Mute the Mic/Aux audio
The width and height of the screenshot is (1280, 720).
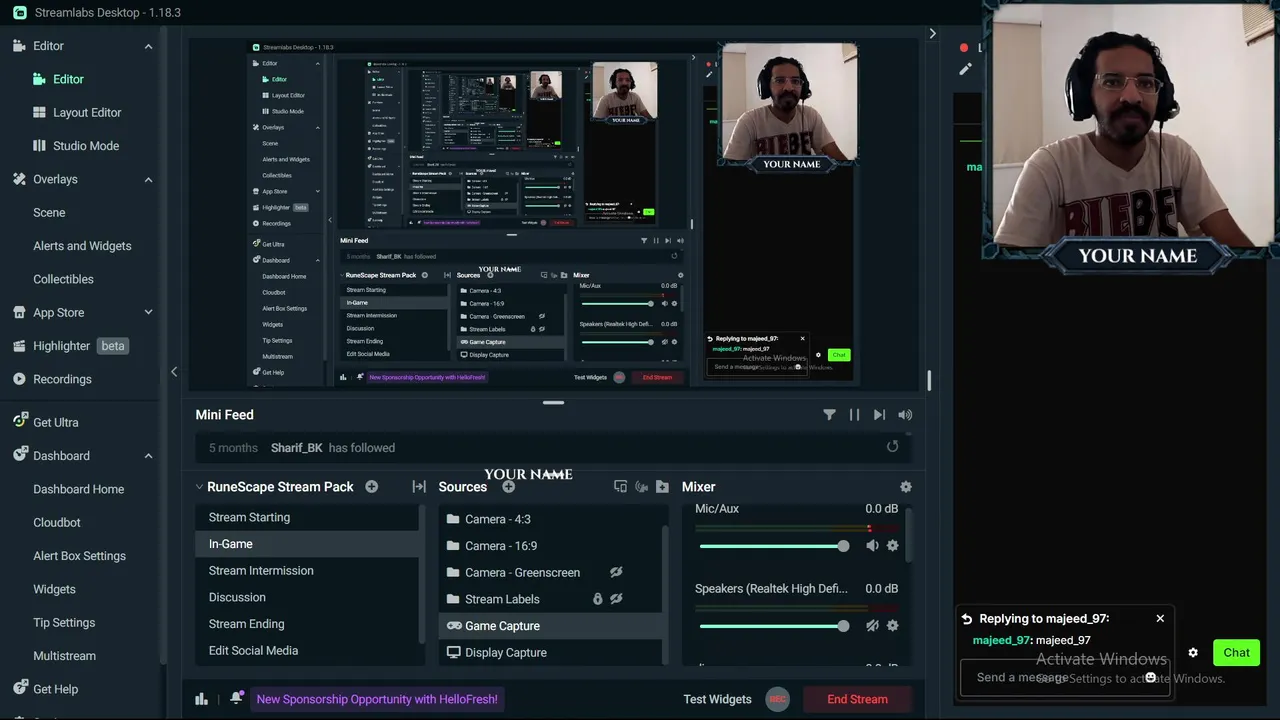point(872,546)
